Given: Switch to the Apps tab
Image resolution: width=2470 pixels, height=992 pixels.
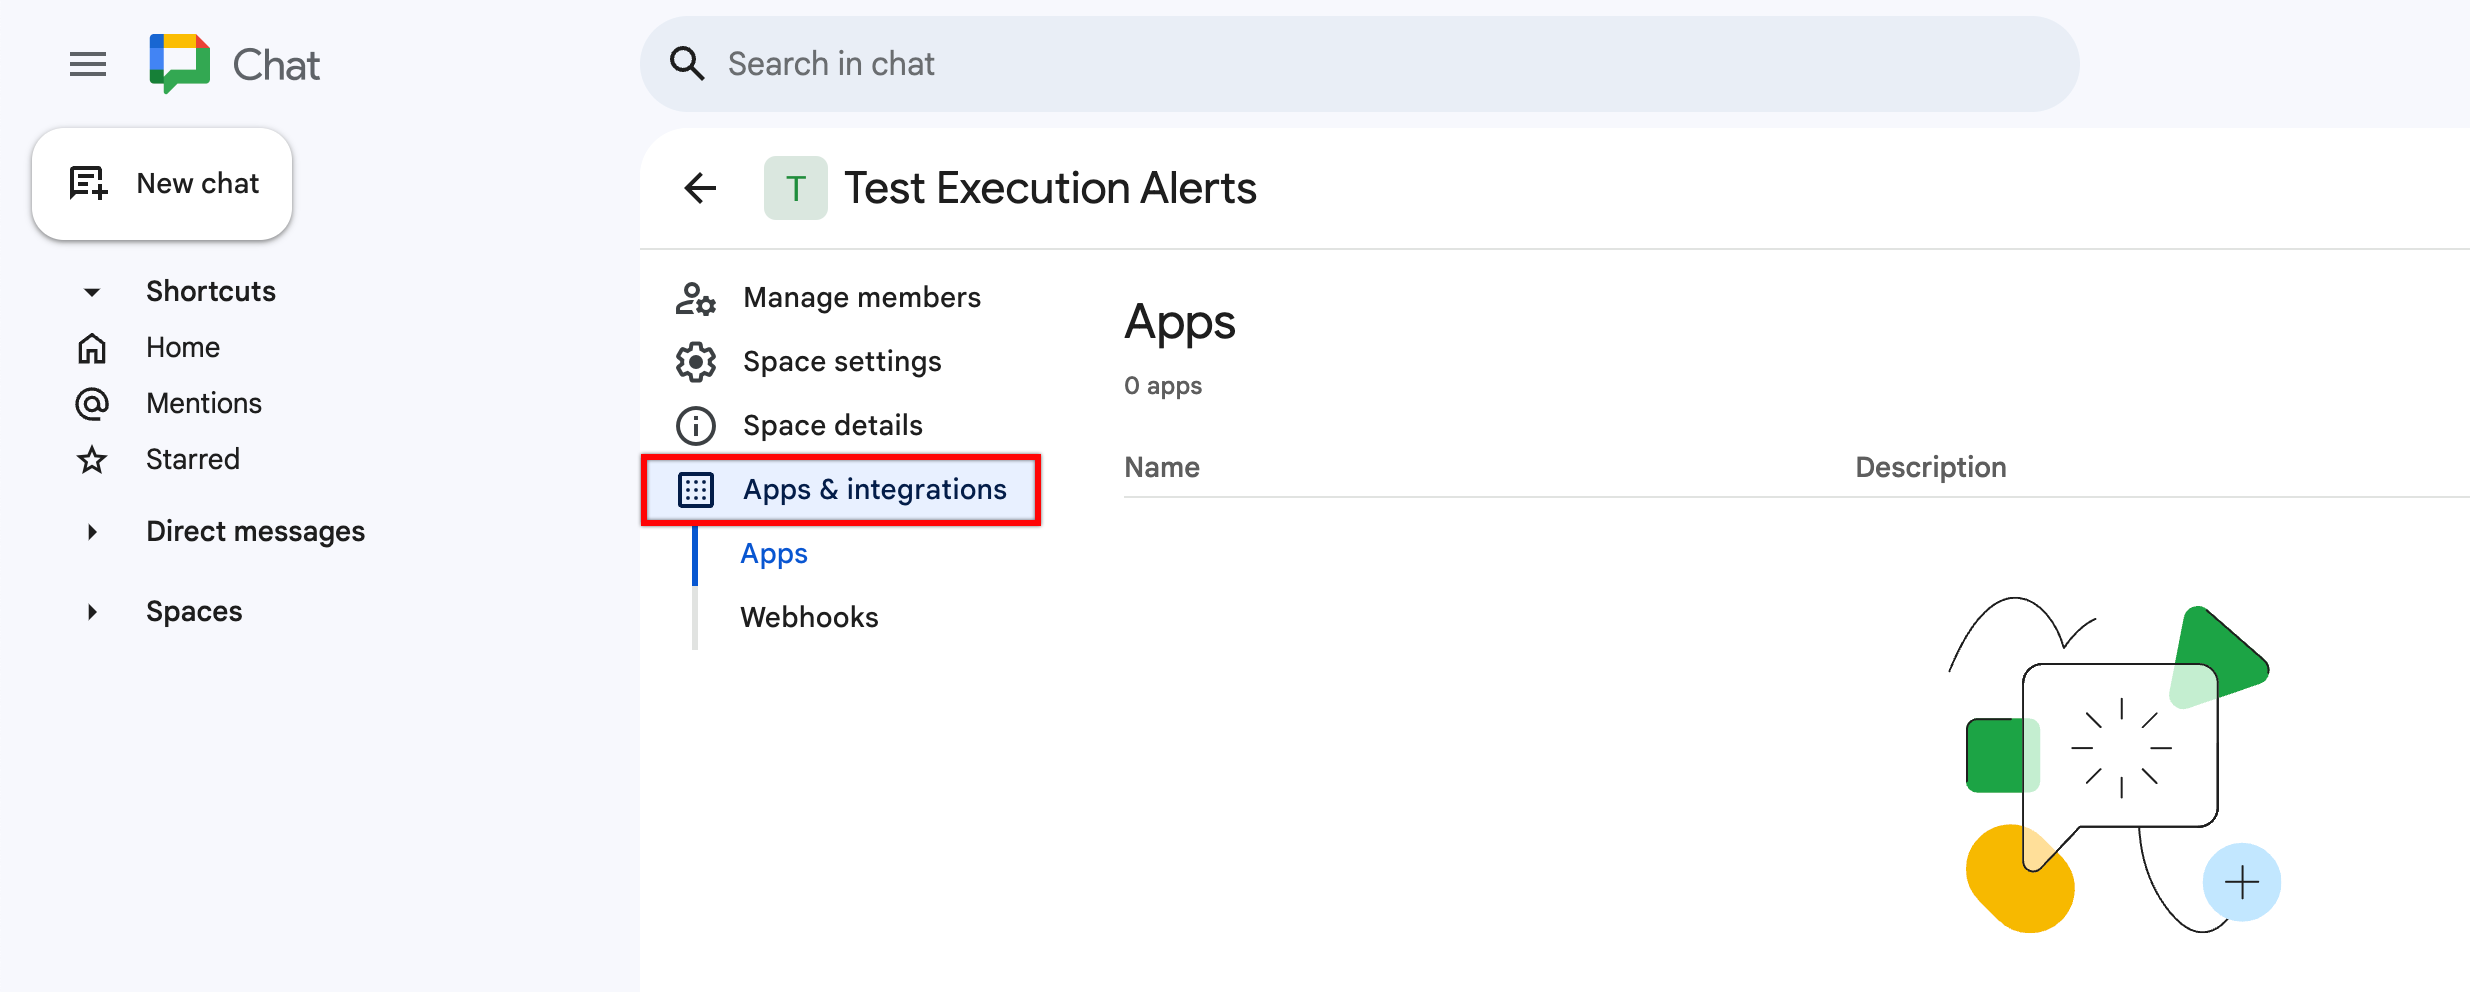Looking at the screenshot, I should click(773, 553).
